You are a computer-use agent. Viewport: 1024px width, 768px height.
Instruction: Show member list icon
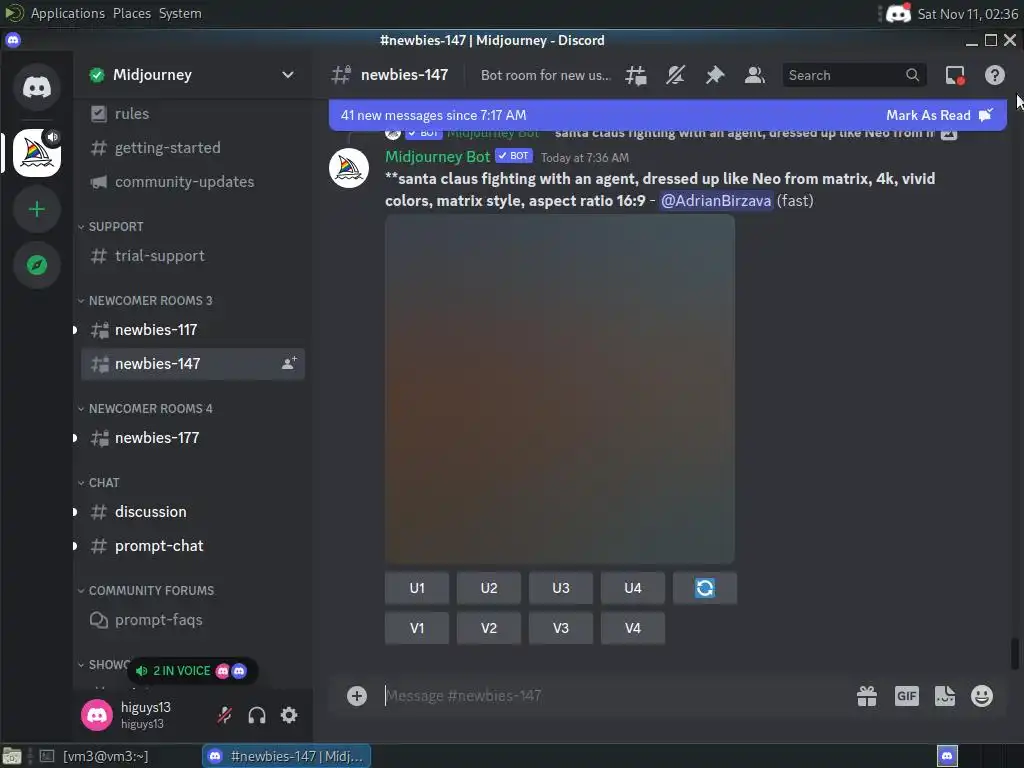pyautogui.click(x=755, y=75)
